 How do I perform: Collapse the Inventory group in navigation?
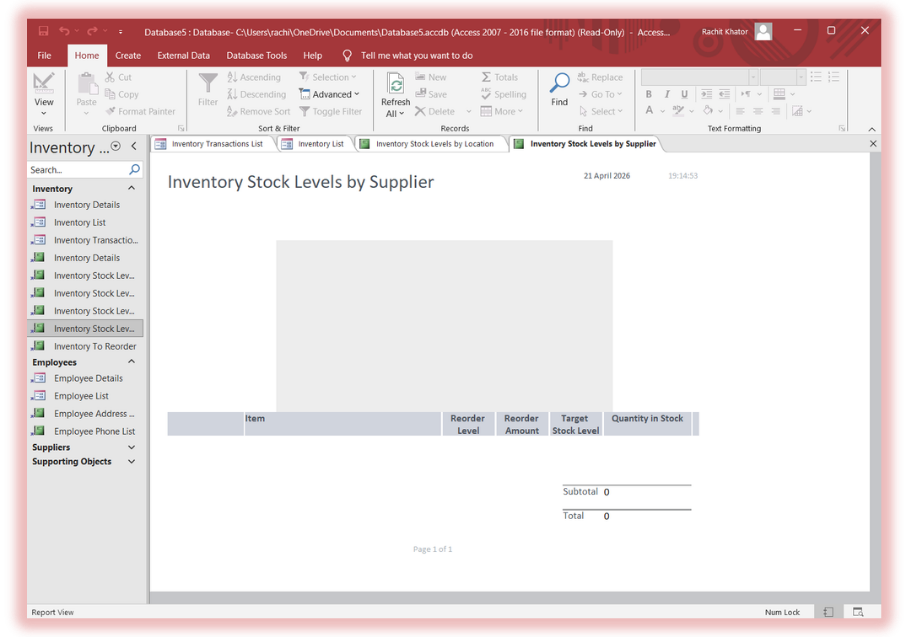(x=131, y=188)
